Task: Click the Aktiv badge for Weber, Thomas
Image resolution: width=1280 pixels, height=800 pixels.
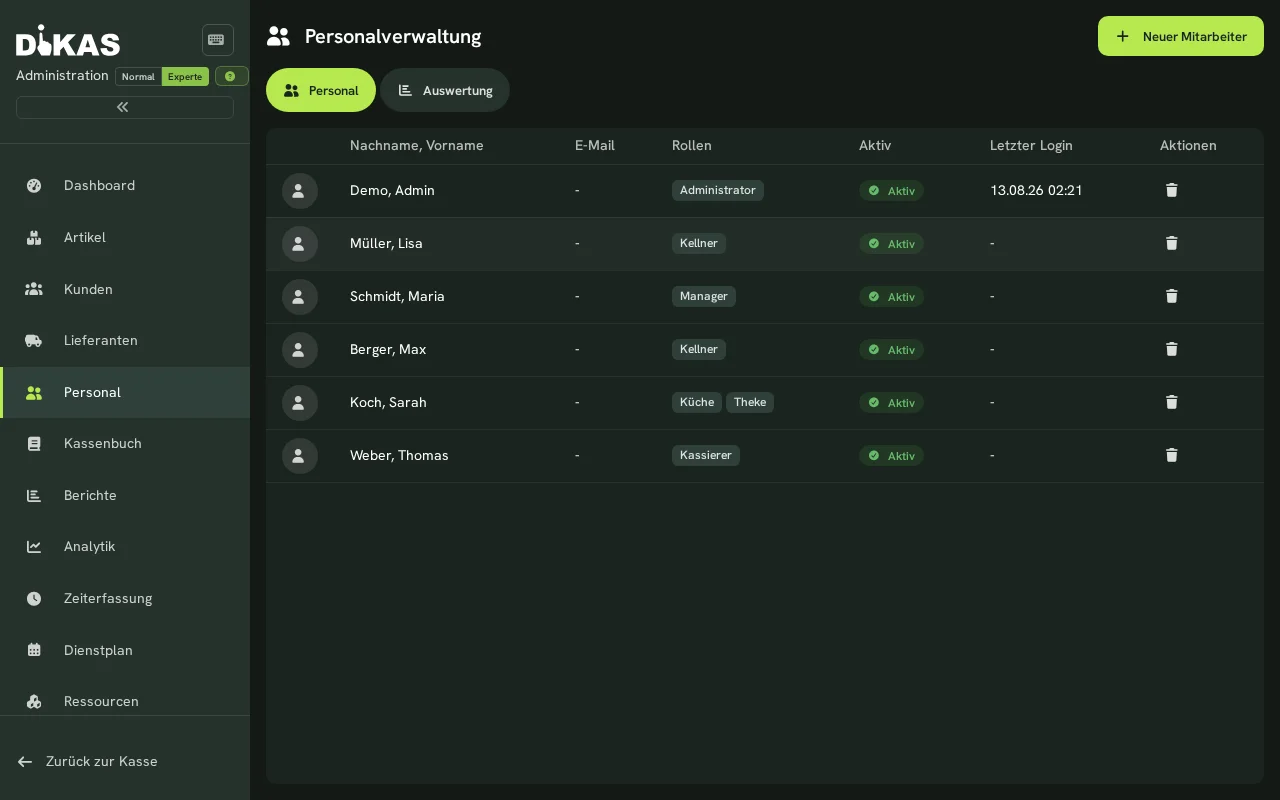Action: [x=891, y=456]
